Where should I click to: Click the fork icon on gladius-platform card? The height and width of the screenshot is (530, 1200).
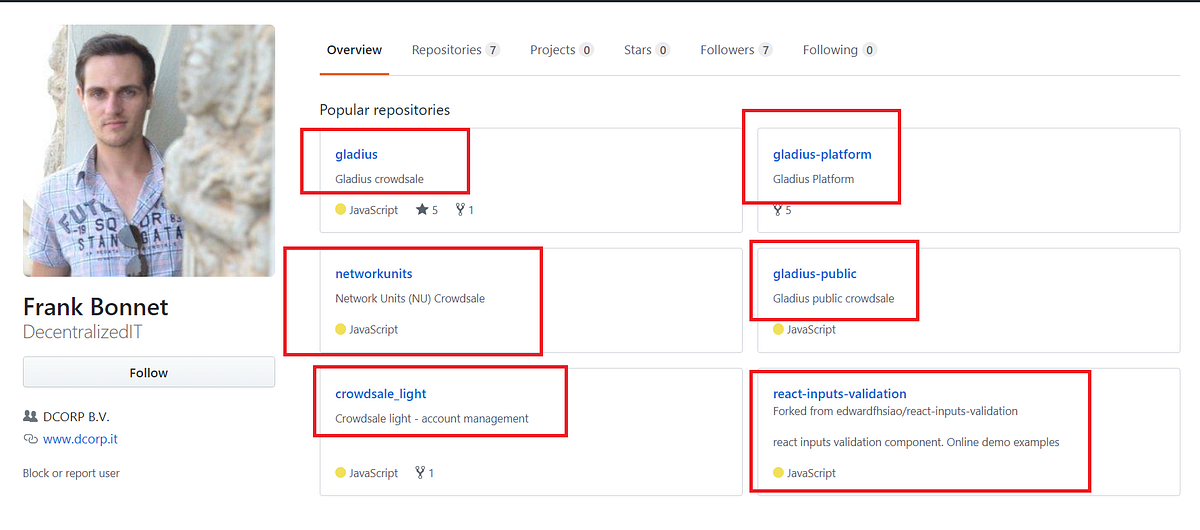pos(777,210)
